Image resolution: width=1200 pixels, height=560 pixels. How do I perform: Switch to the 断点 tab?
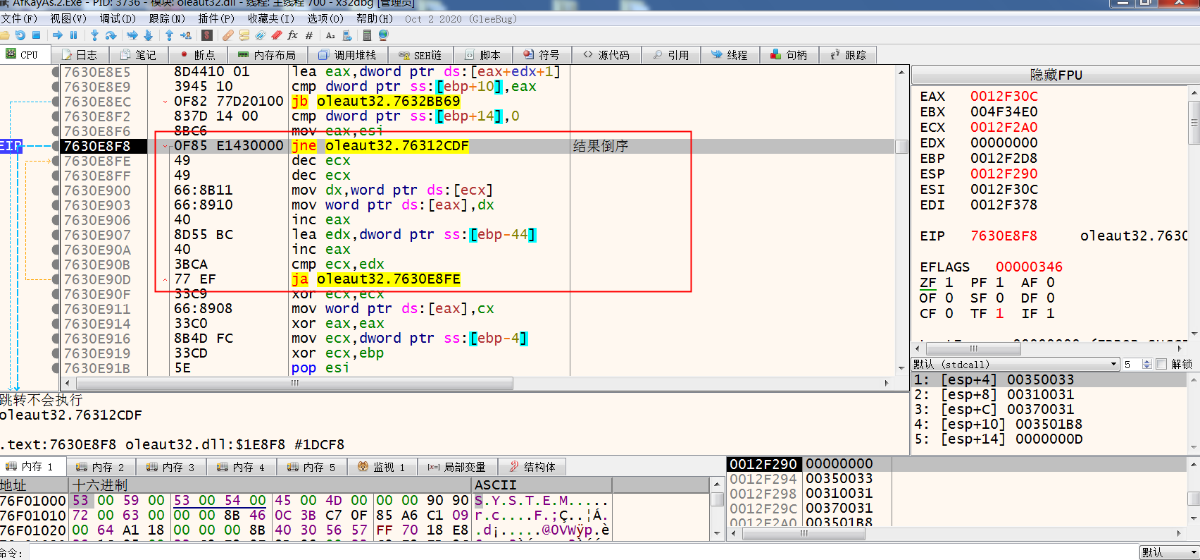[x=196, y=55]
